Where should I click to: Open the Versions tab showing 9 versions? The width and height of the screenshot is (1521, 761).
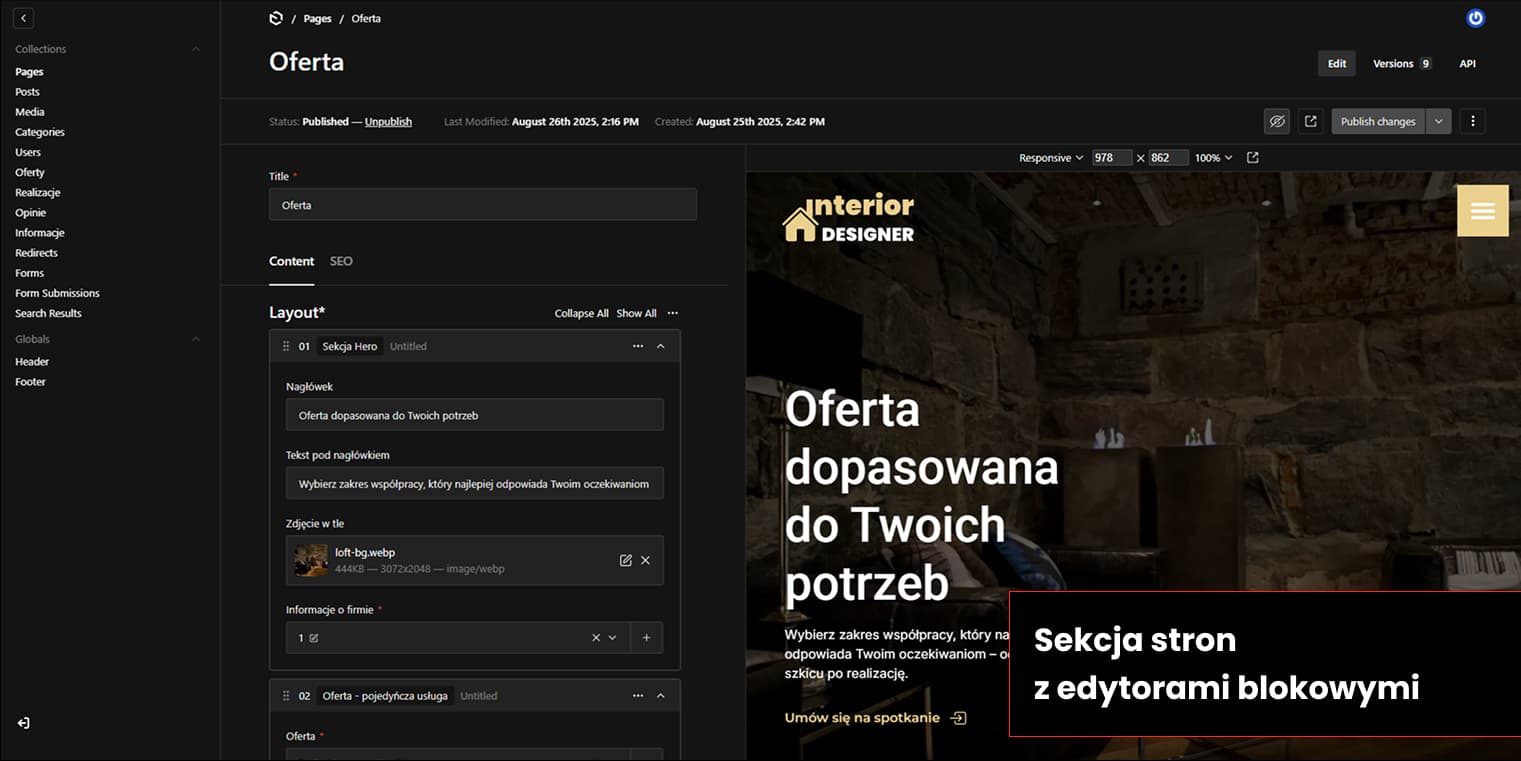[1395, 63]
